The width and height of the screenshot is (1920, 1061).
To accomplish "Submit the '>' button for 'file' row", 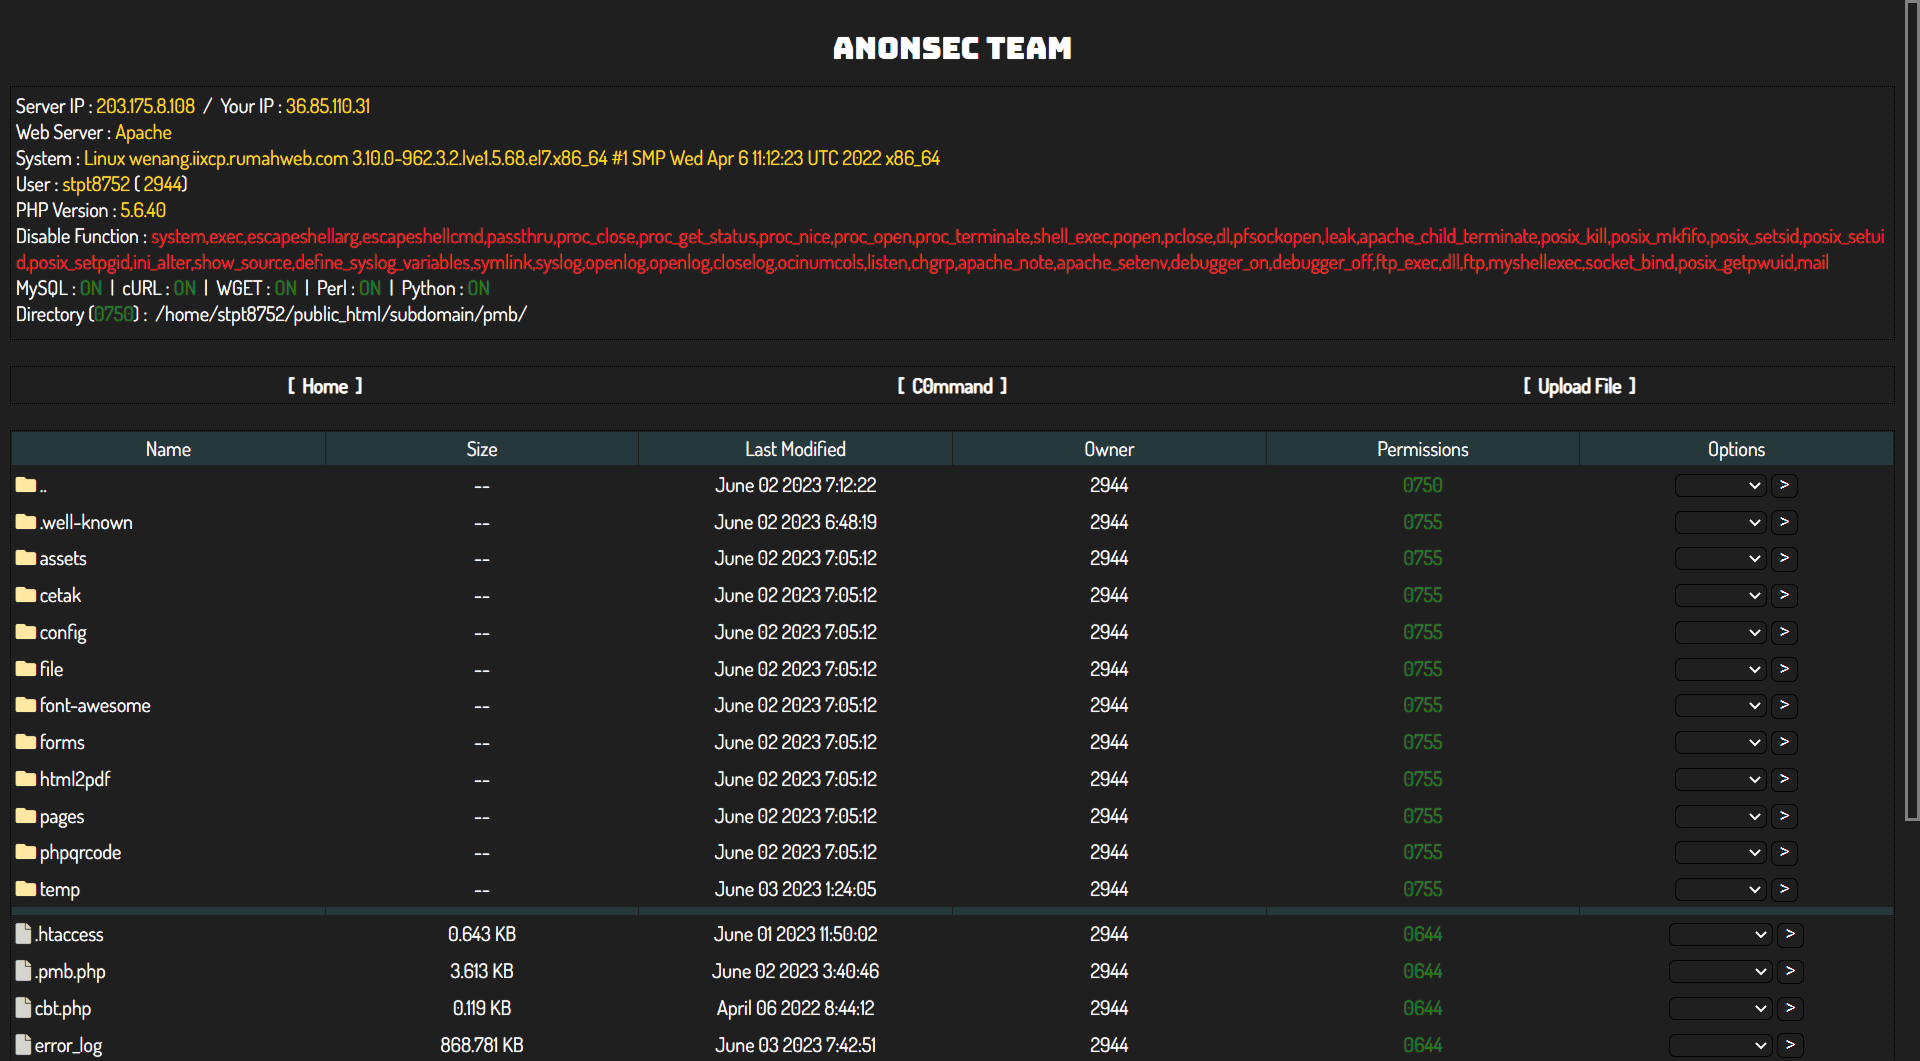I will [x=1784, y=669].
